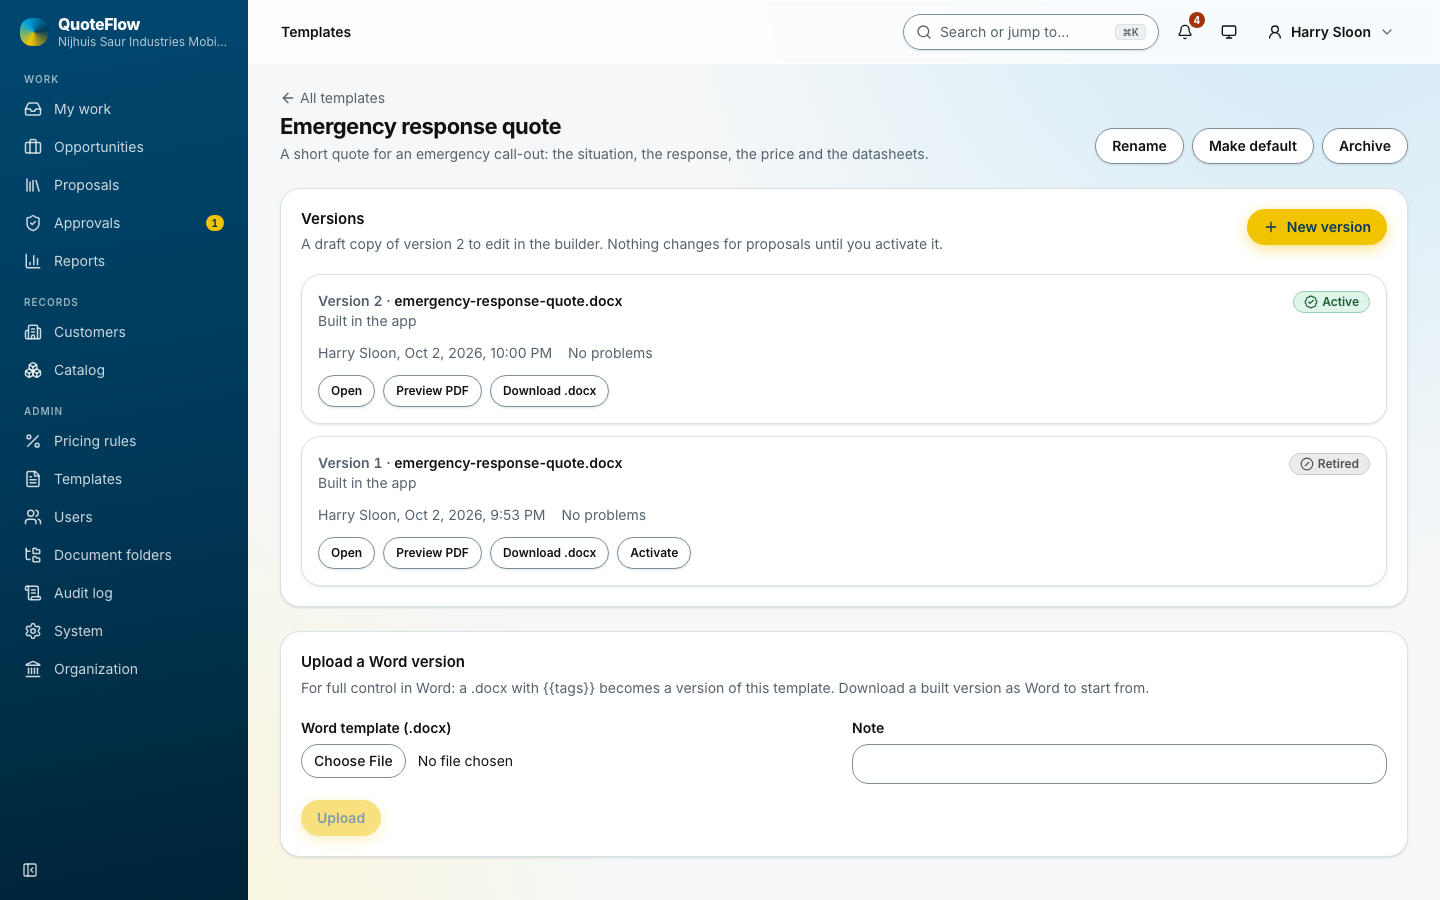The image size is (1440, 900).
Task: Download .docx for Version 2
Action: click(549, 391)
